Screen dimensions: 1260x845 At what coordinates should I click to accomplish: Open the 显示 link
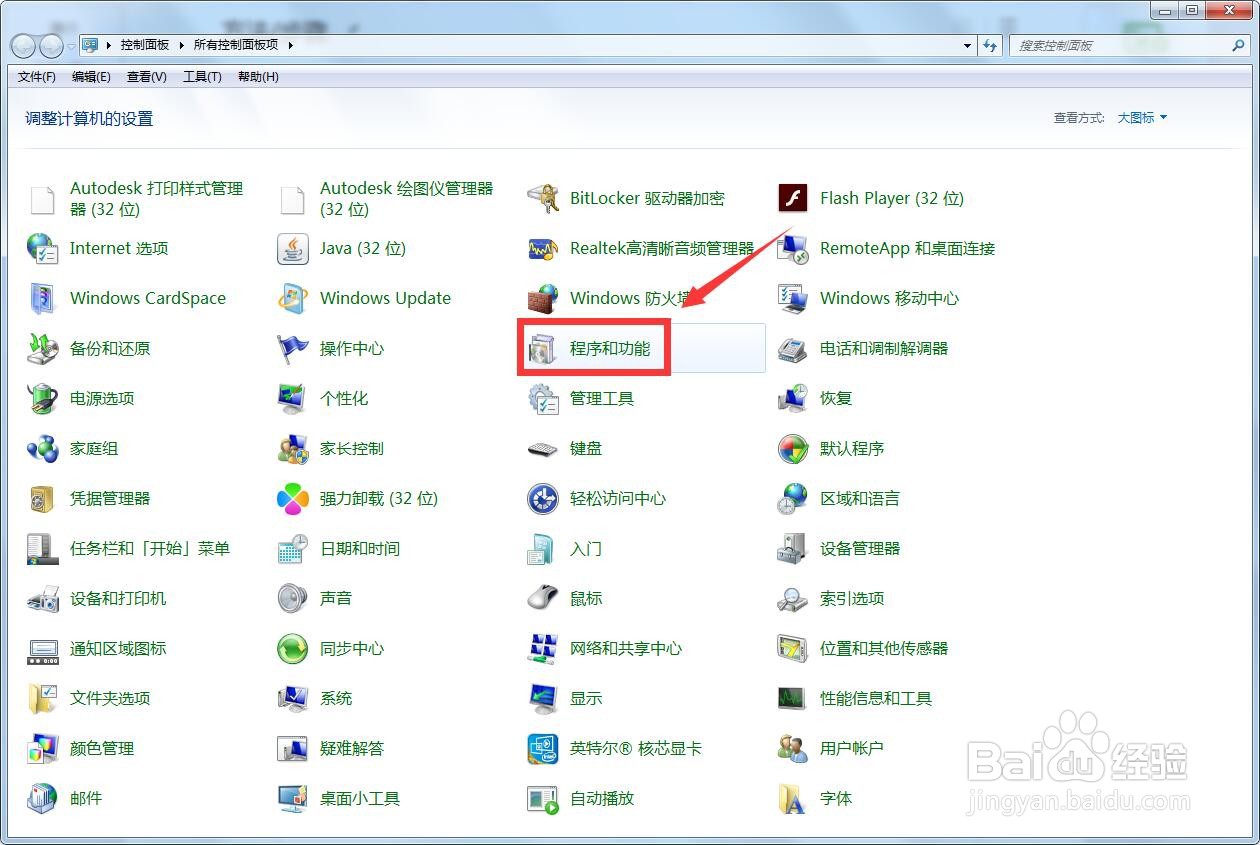click(586, 698)
